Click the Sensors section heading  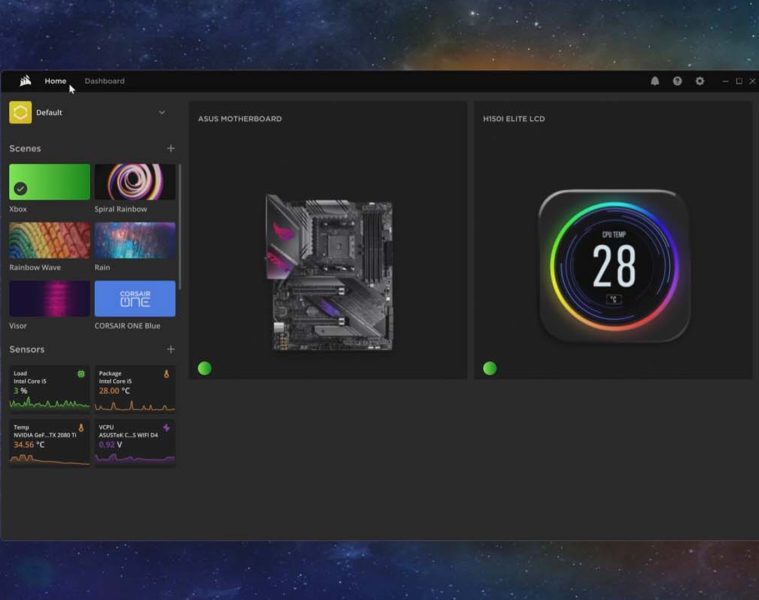click(27, 349)
